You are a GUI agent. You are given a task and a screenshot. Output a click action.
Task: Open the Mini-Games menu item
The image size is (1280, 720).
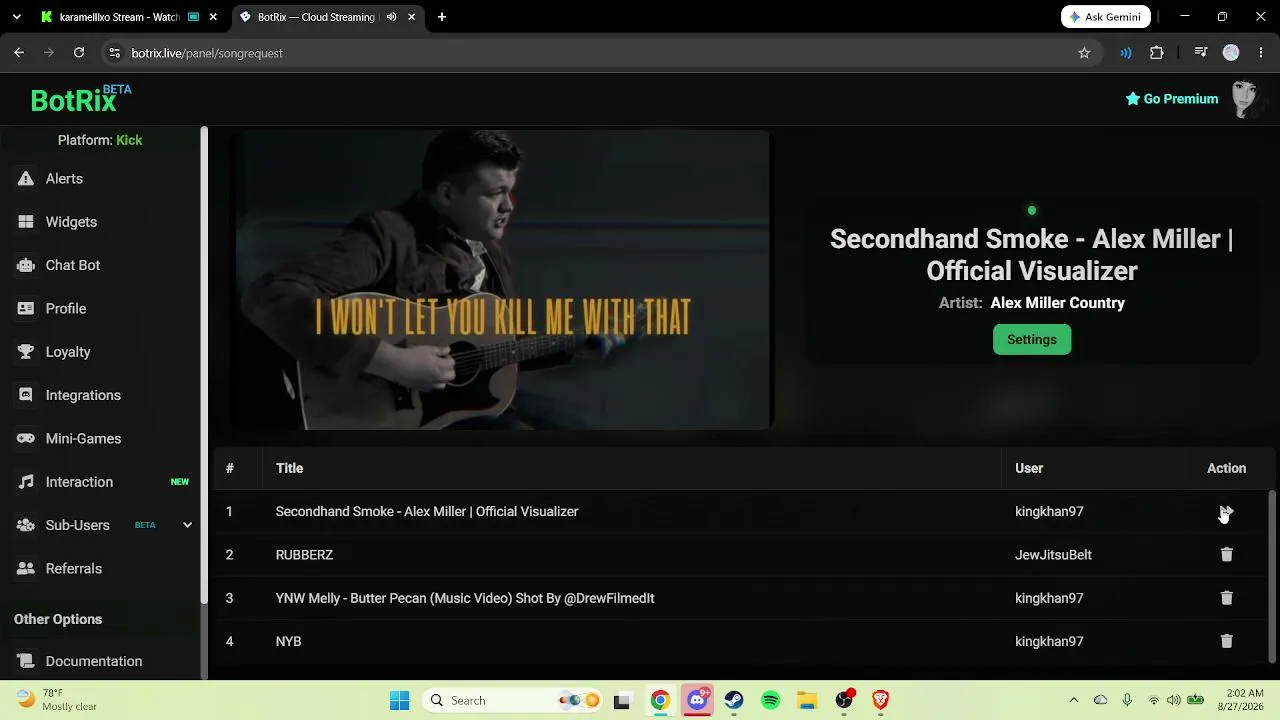click(x=83, y=439)
